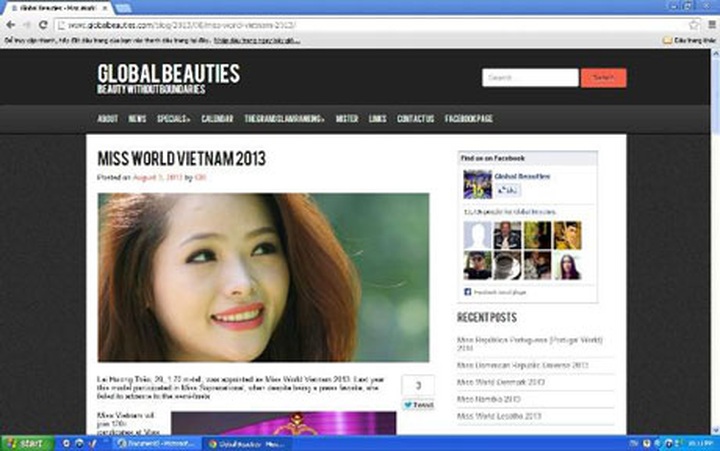Click the tweet count box

418,385
